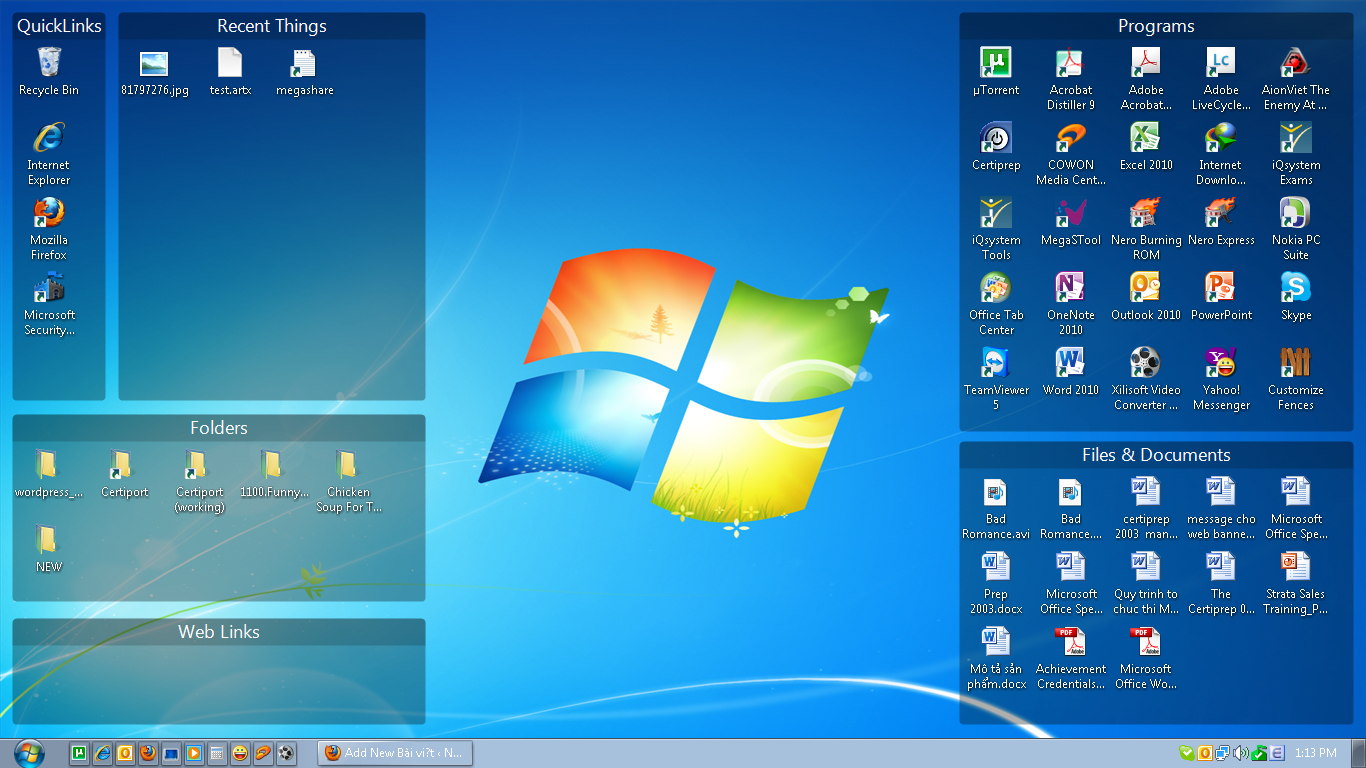Image resolution: width=1366 pixels, height=768 pixels.
Task: Select the Acrobat Distiller 9 shortcut
Action: 1071,79
